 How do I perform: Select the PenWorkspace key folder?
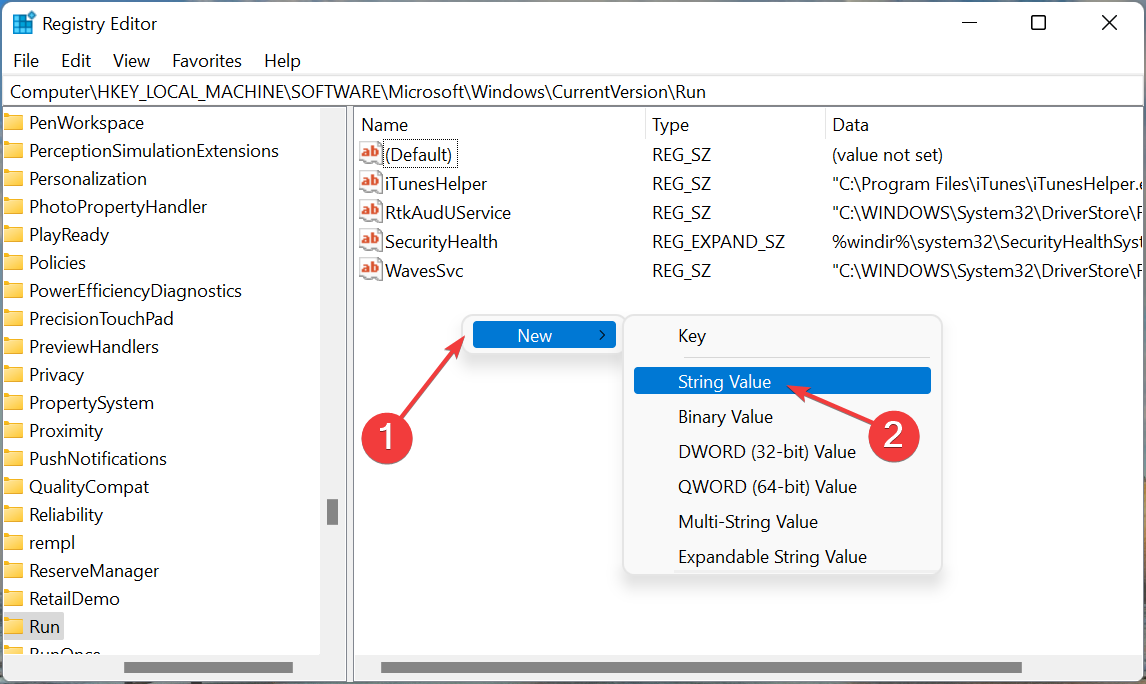point(86,123)
